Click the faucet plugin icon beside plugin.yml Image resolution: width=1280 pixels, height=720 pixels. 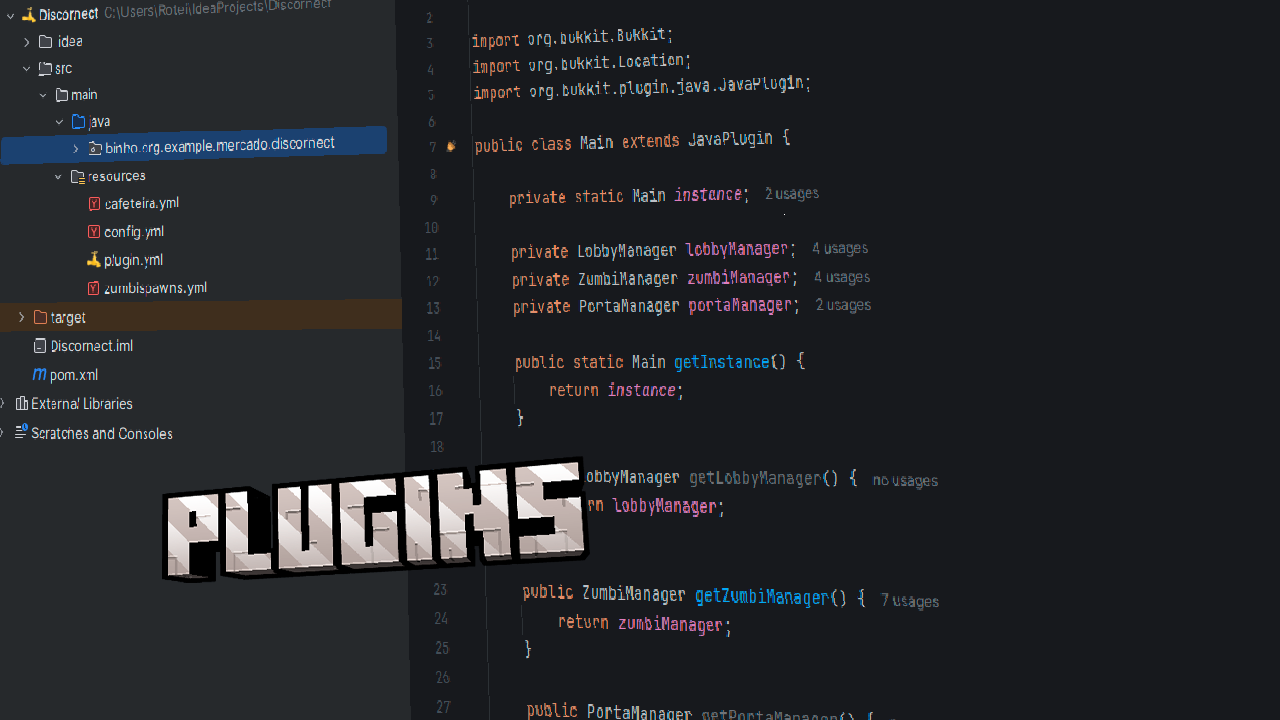tap(93, 259)
